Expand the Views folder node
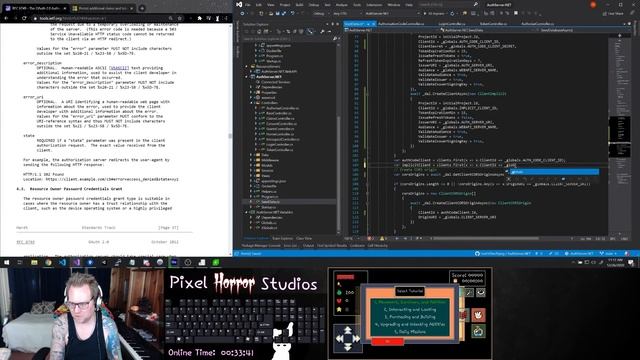The image size is (640, 360). (251, 176)
